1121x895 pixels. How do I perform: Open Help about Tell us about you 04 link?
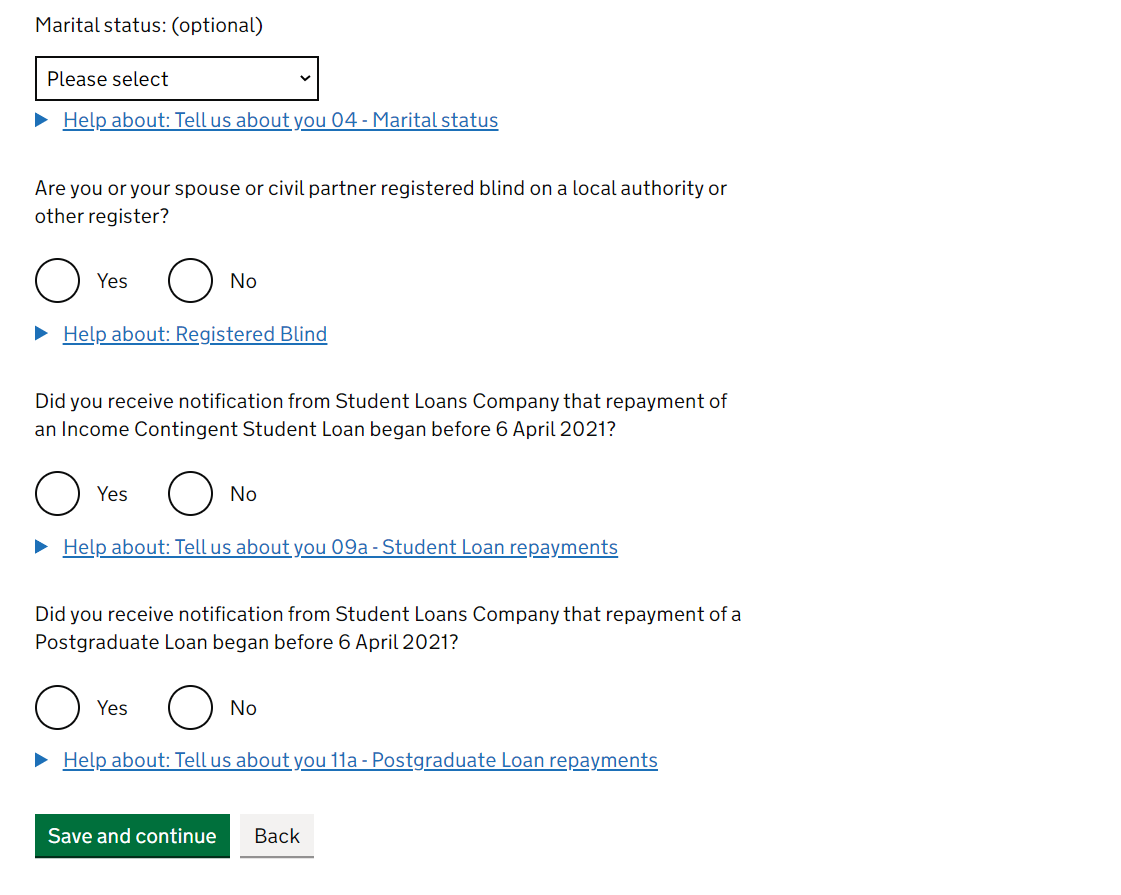tap(280, 120)
